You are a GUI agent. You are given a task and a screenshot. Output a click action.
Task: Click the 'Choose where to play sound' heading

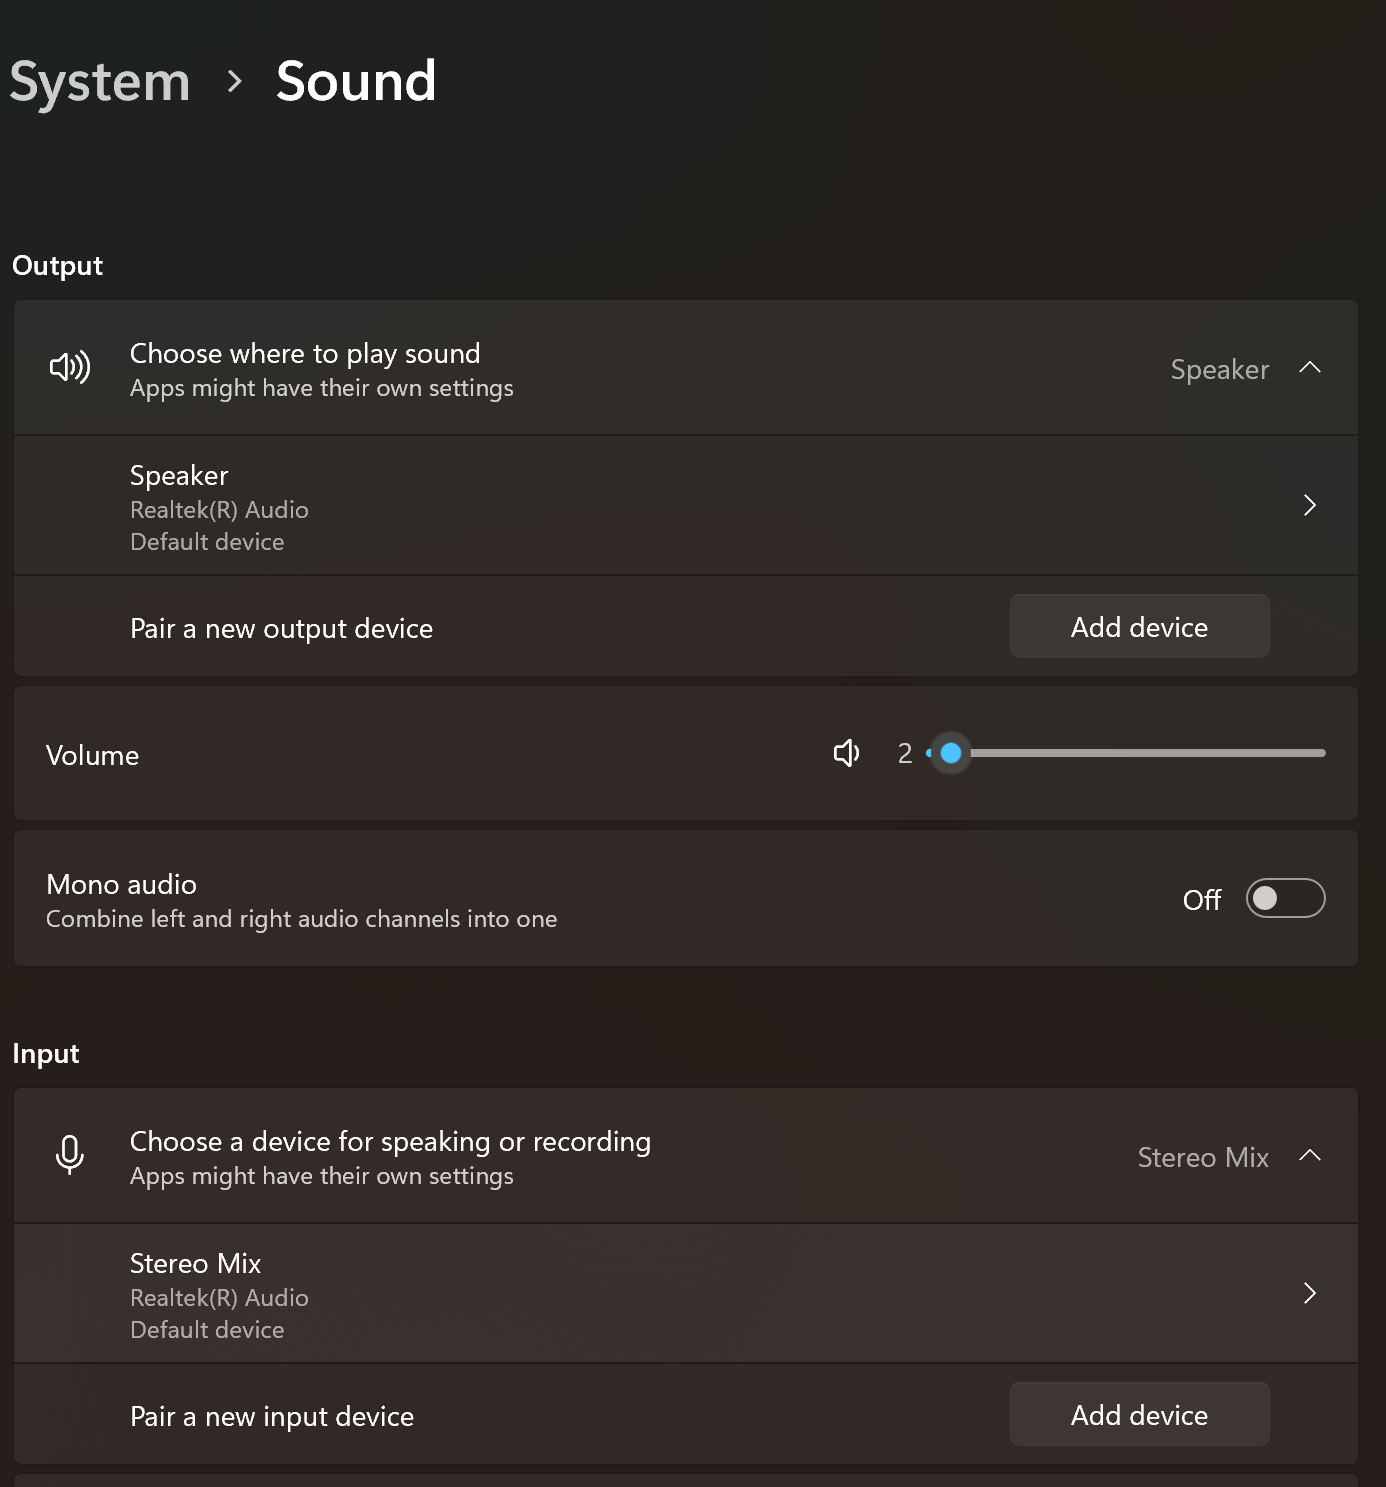coord(305,354)
